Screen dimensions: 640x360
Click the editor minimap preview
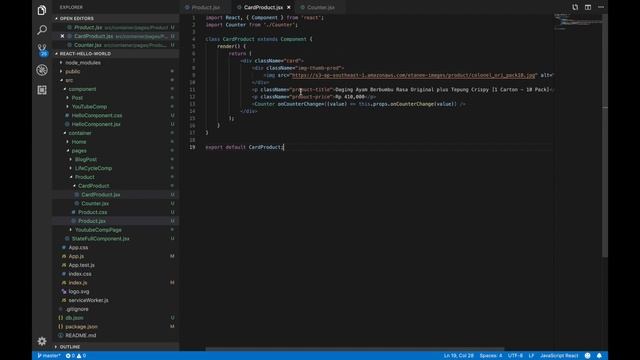[x=577, y=21]
